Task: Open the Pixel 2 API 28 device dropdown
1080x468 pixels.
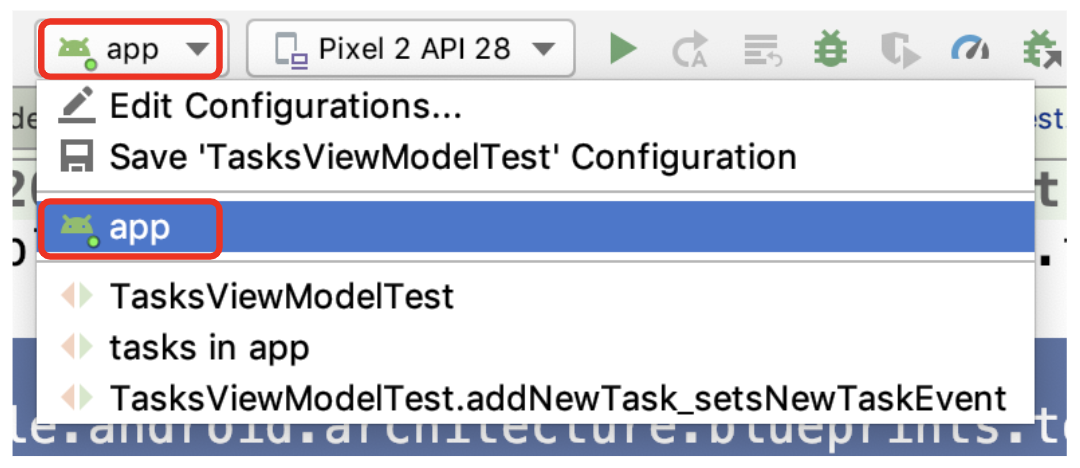Action: tap(411, 48)
